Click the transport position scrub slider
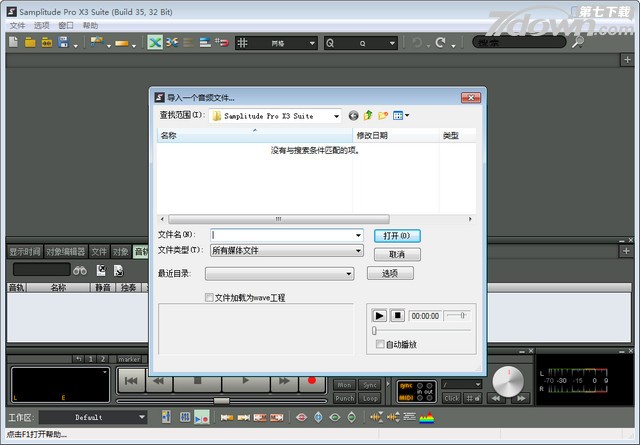640x445 pixels. coord(222,400)
